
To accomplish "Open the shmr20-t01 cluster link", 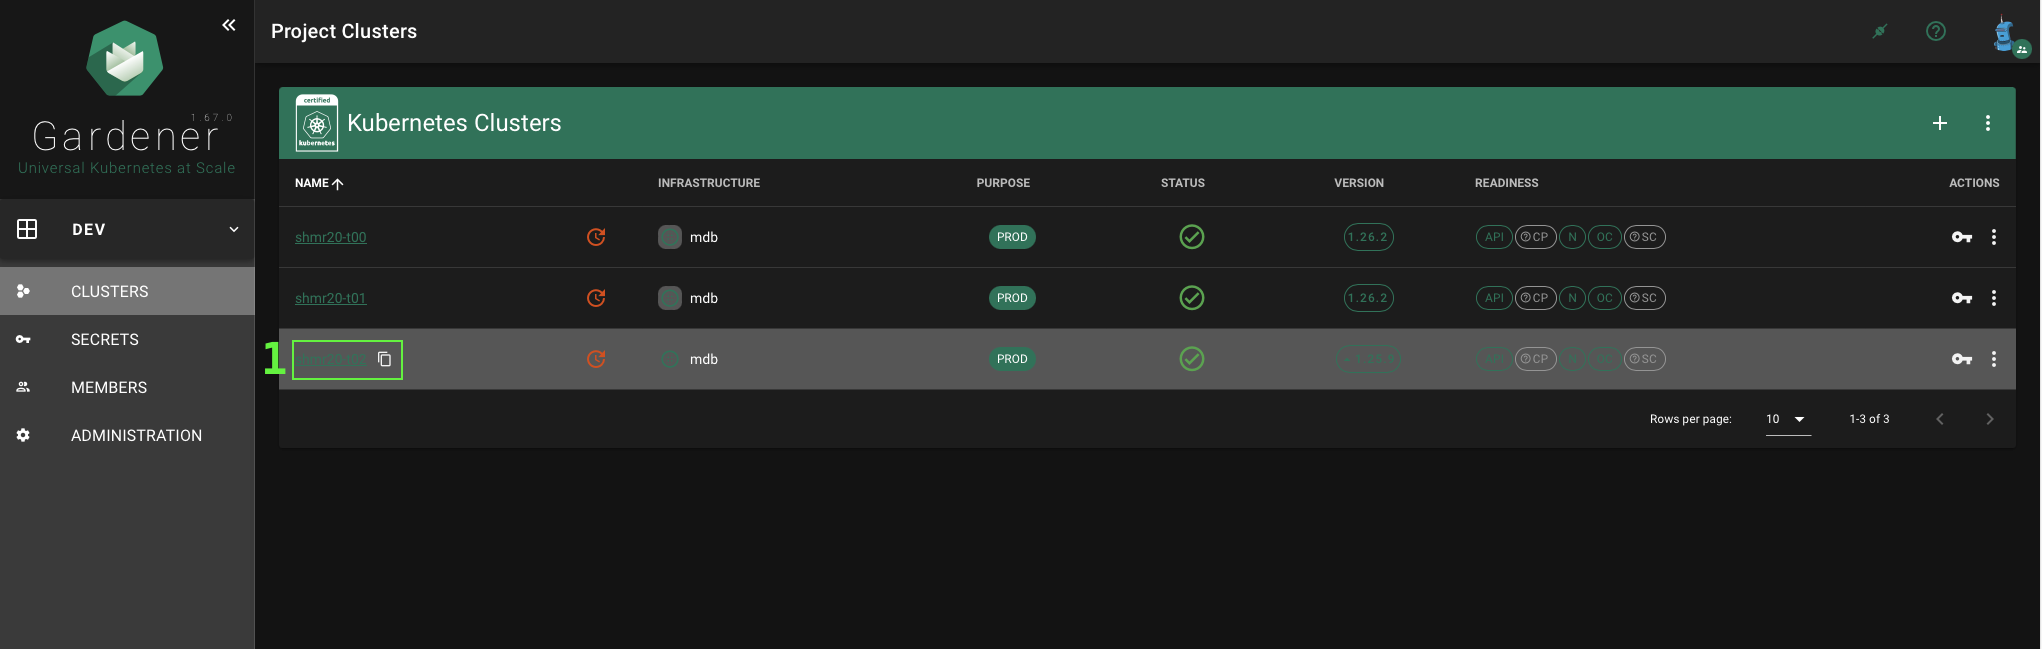I will point(331,298).
